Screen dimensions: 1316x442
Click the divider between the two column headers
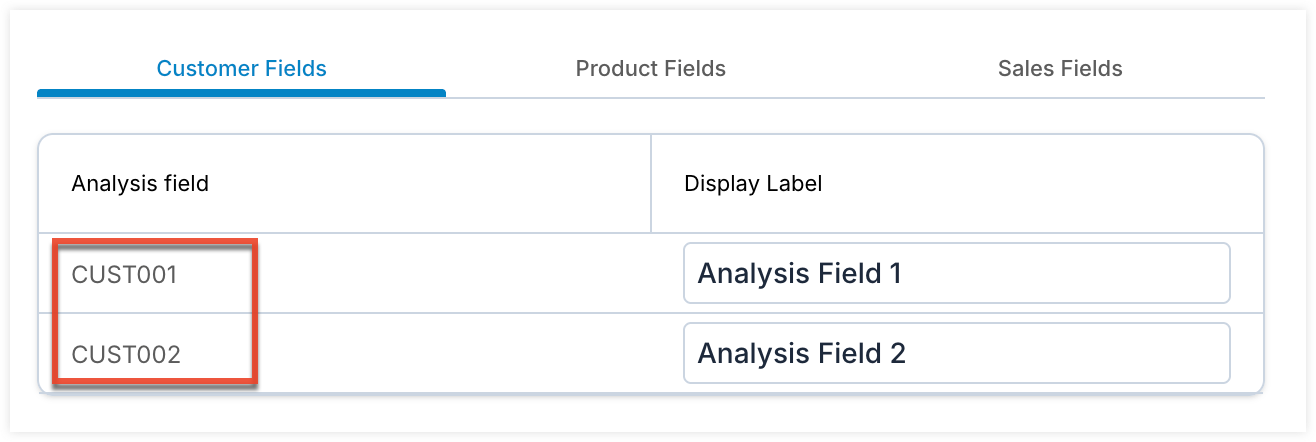651,184
